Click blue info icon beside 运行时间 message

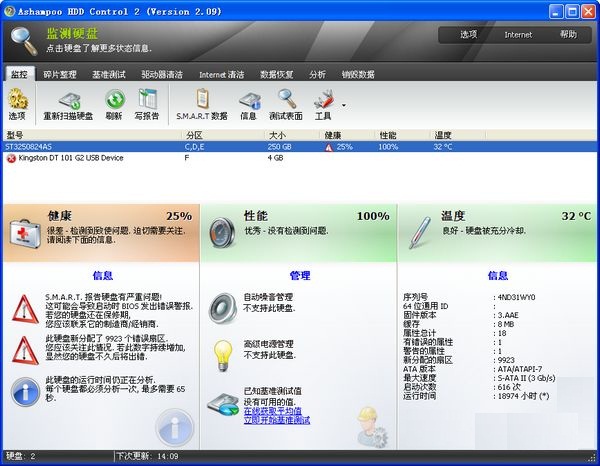[25, 392]
